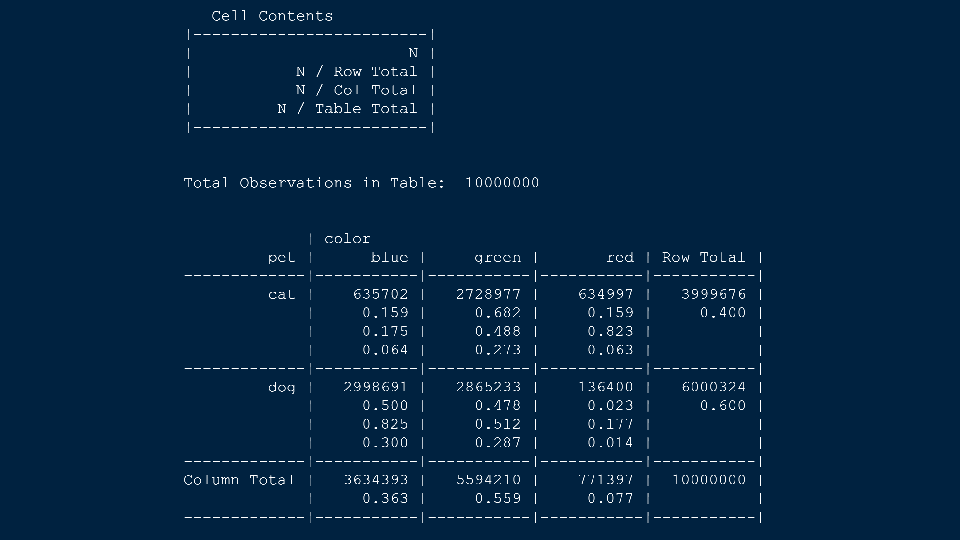Click the "Column Total" row label
Viewport: 960px width, 540px height.
239,480
